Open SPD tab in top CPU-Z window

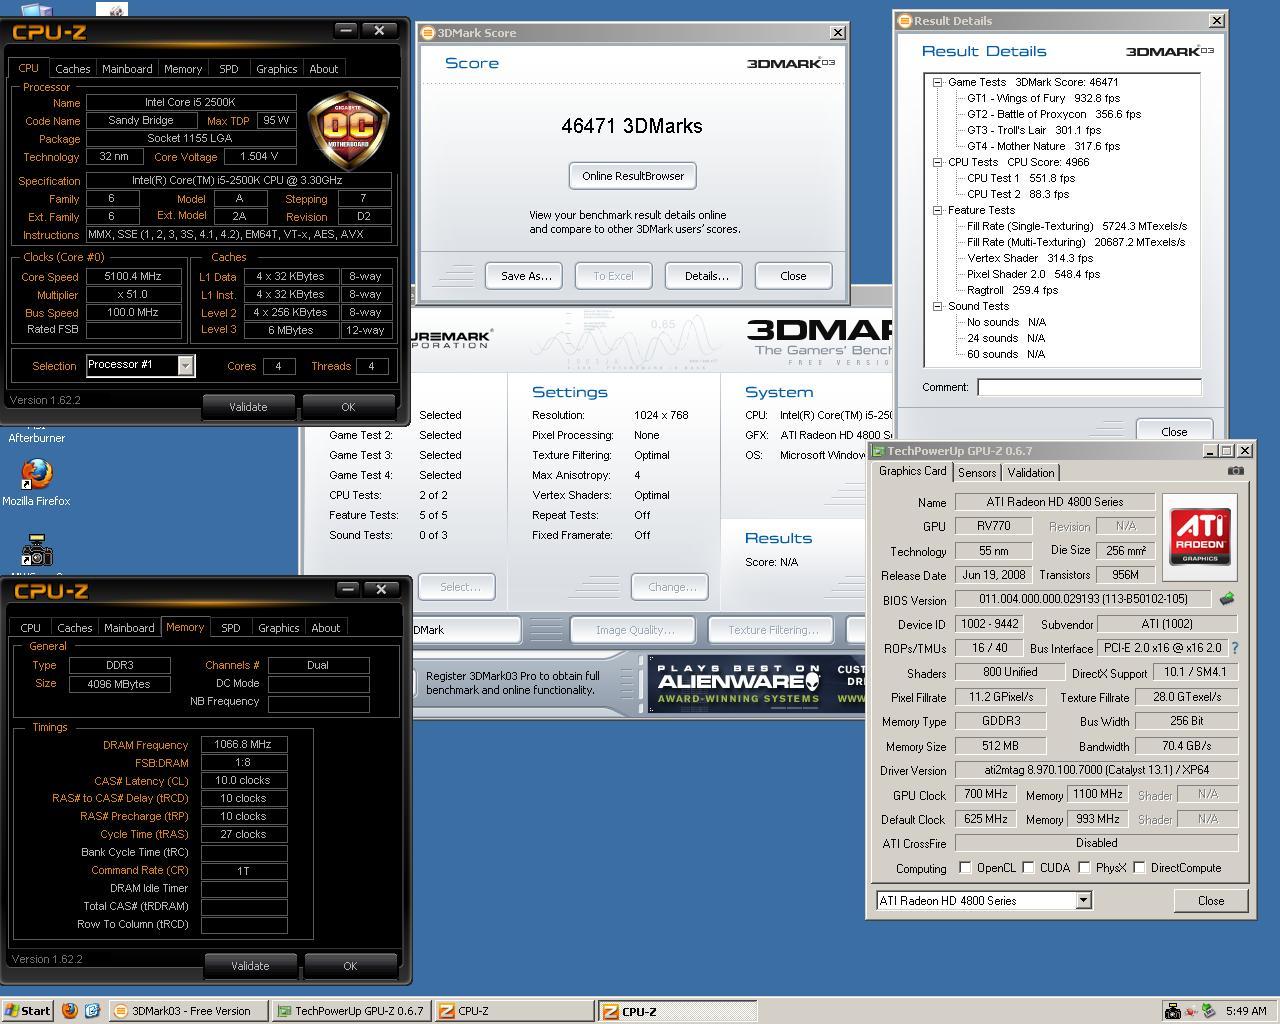[229, 69]
